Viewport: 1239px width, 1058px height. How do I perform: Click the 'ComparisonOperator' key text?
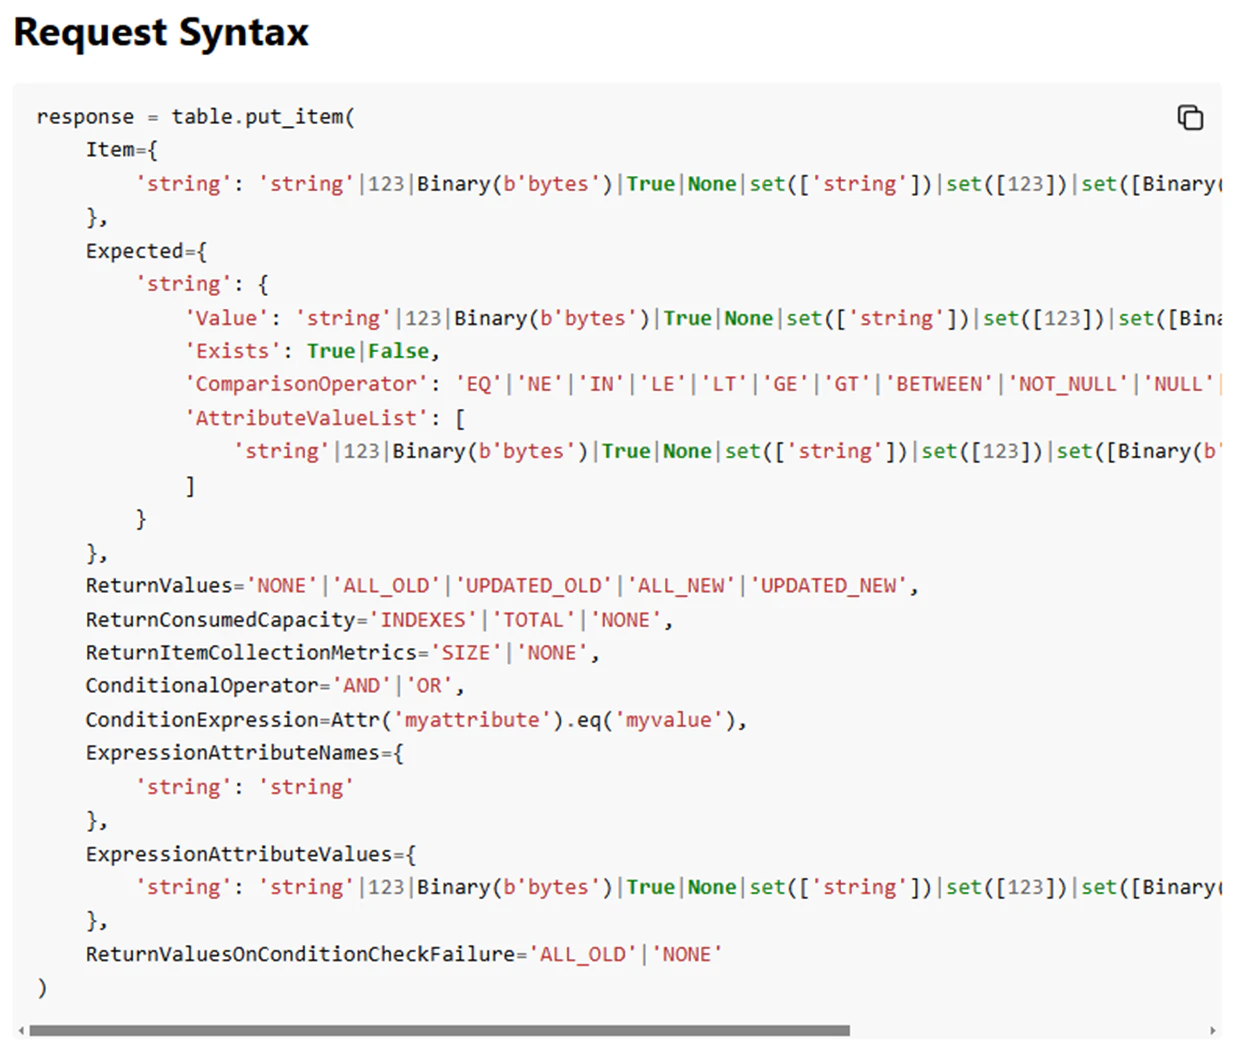(x=306, y=384)
